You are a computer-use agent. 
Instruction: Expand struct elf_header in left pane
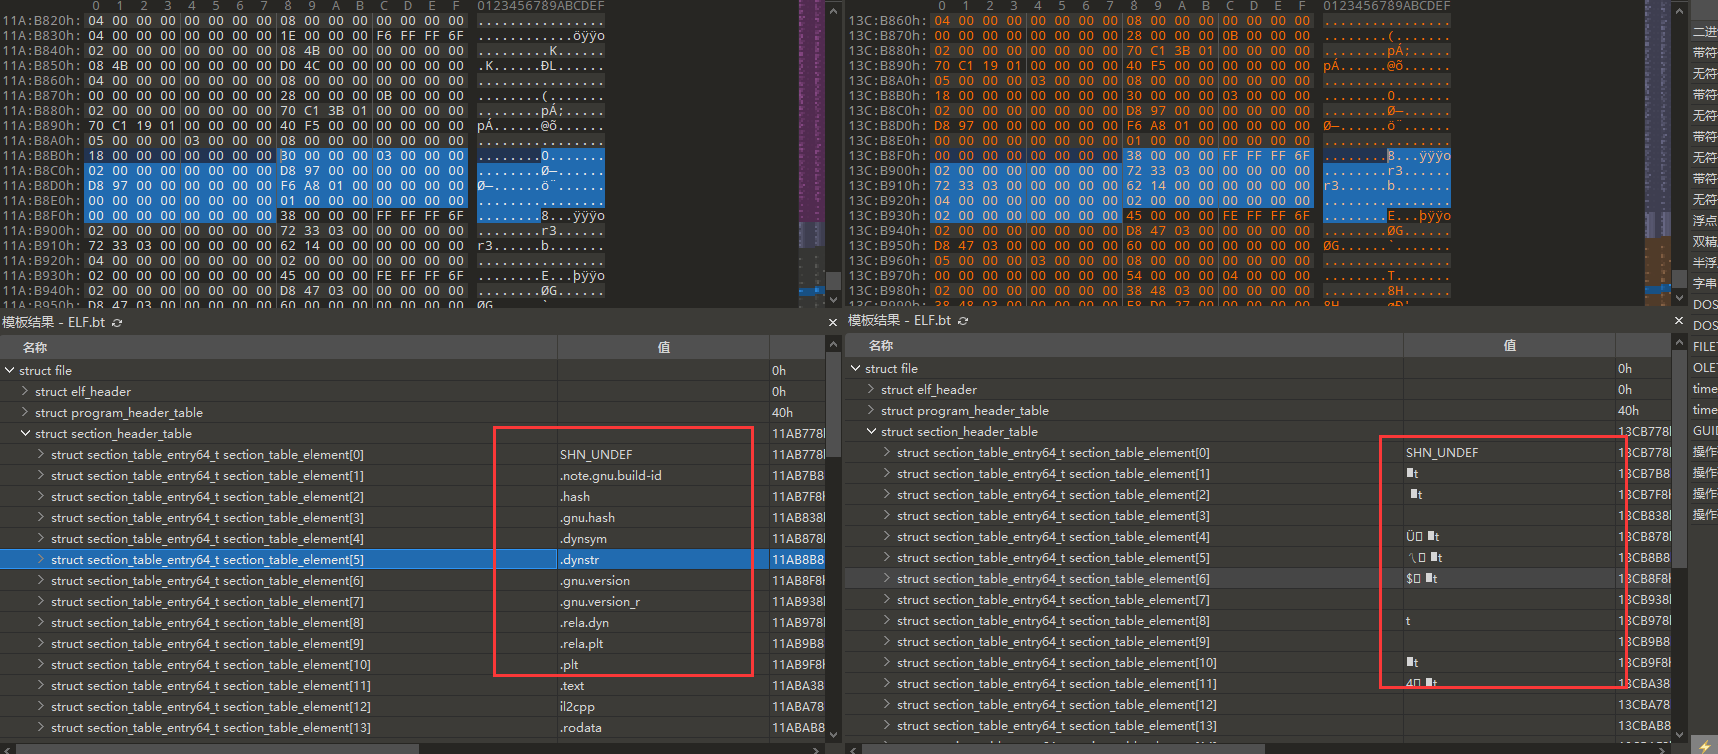[x=25, y=392]
